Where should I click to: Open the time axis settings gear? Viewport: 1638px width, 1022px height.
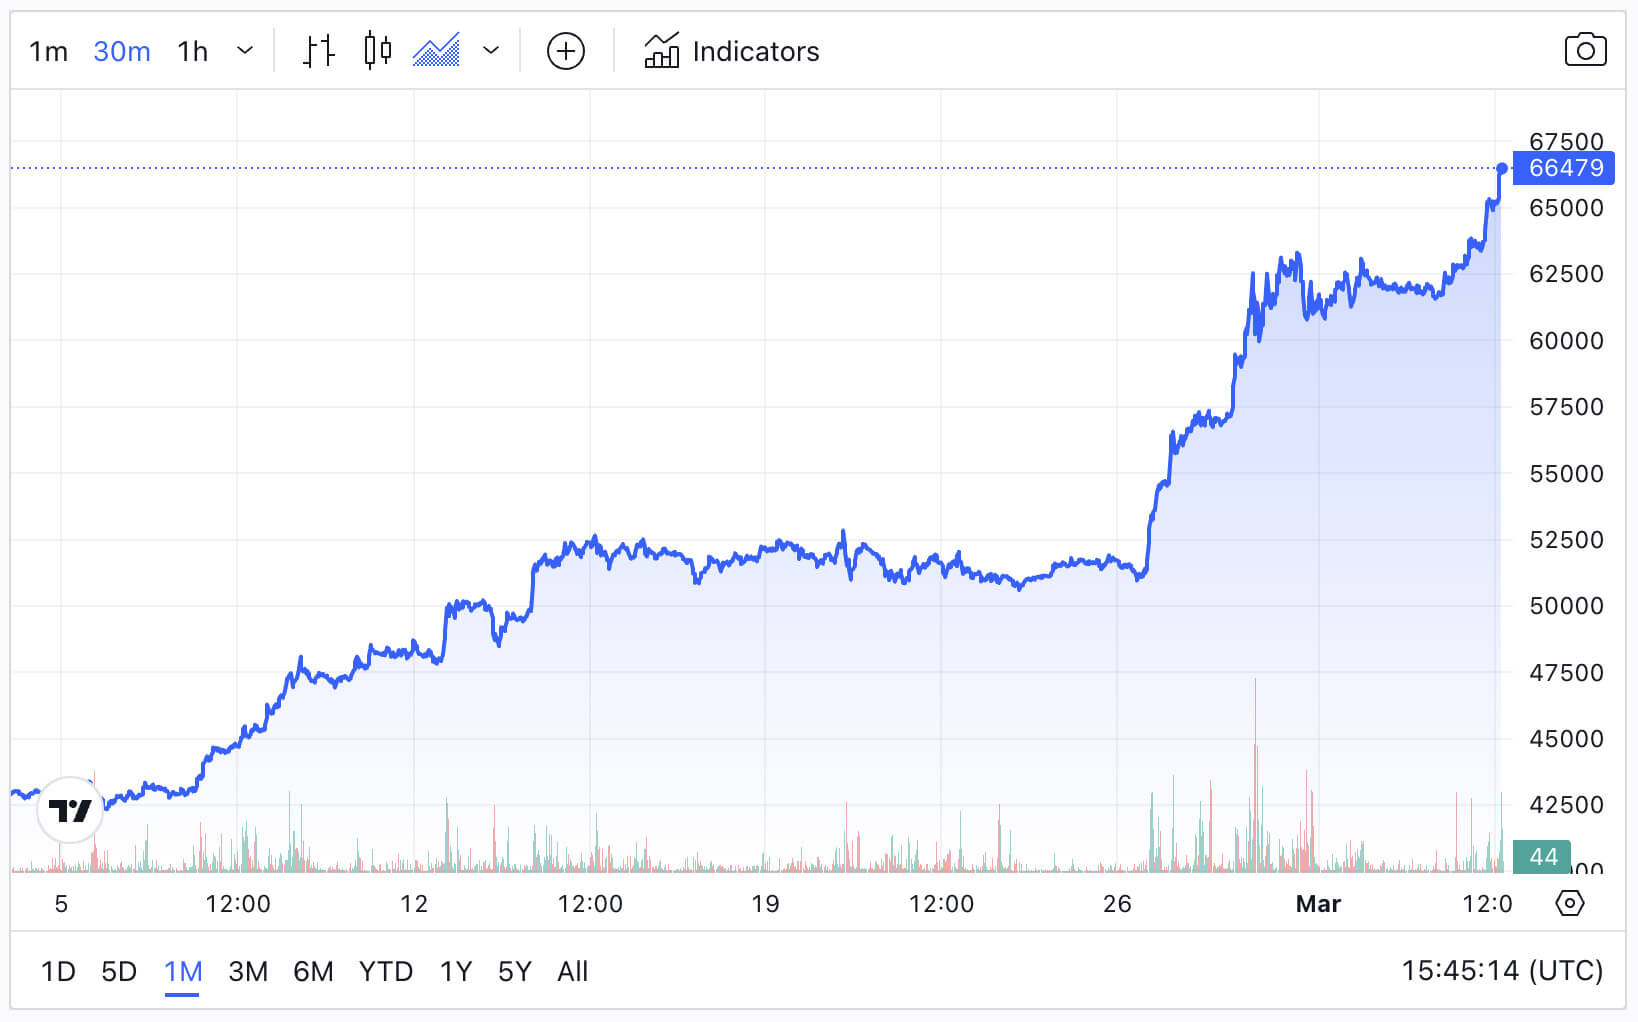click(x=1569, y=903)
